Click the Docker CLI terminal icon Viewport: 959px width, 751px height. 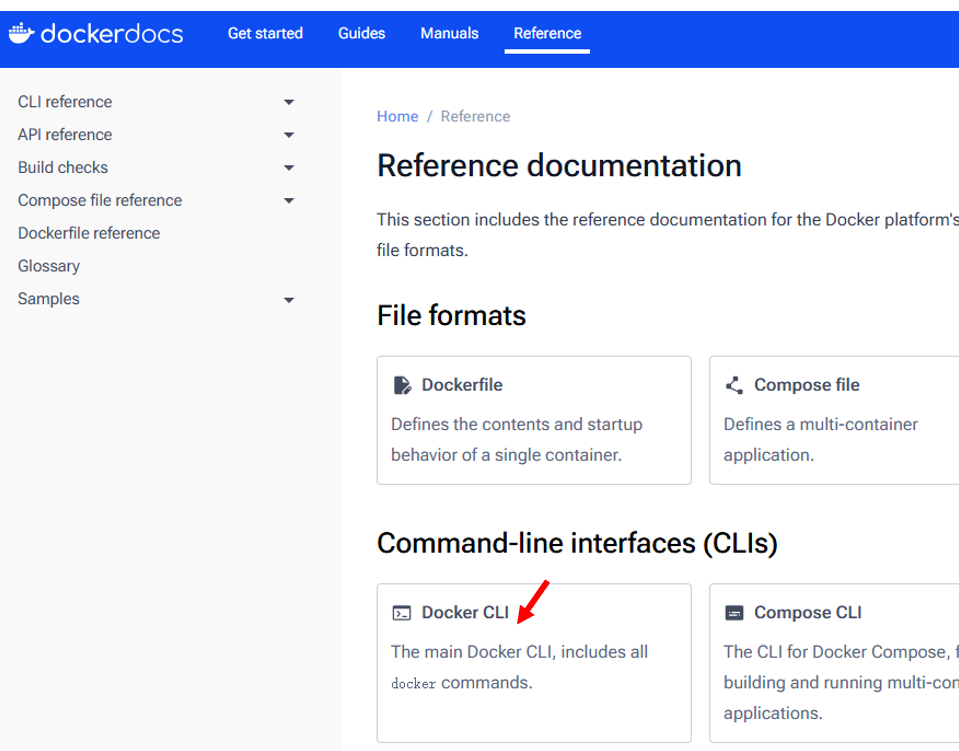(401, 613)
